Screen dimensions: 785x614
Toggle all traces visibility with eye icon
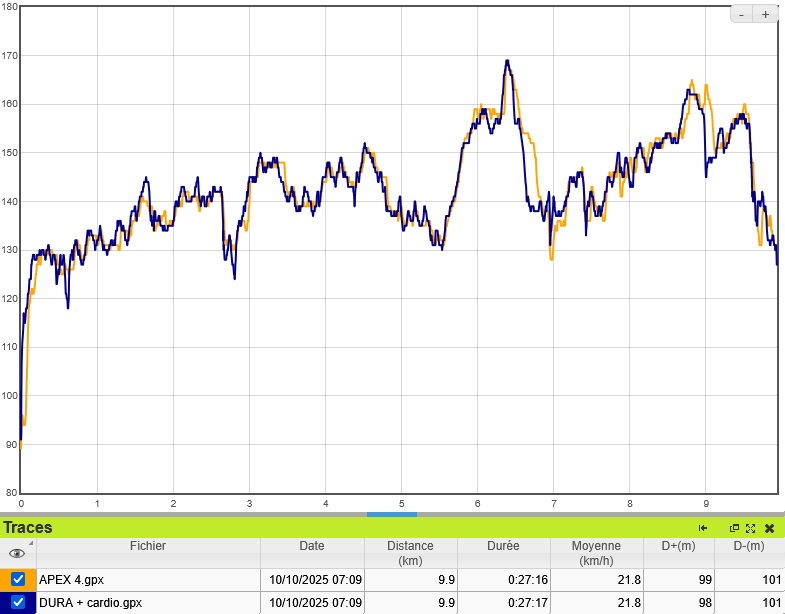point(17,553)
